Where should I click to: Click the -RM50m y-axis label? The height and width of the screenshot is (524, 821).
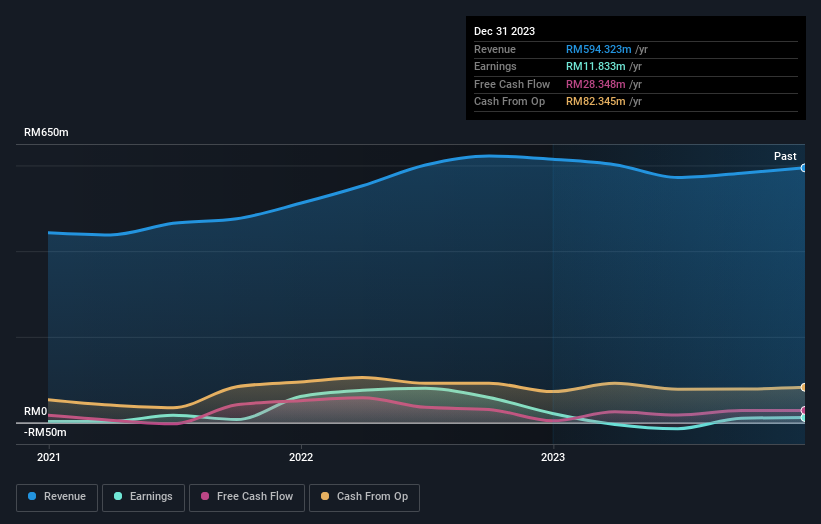(x=45, y=432)
